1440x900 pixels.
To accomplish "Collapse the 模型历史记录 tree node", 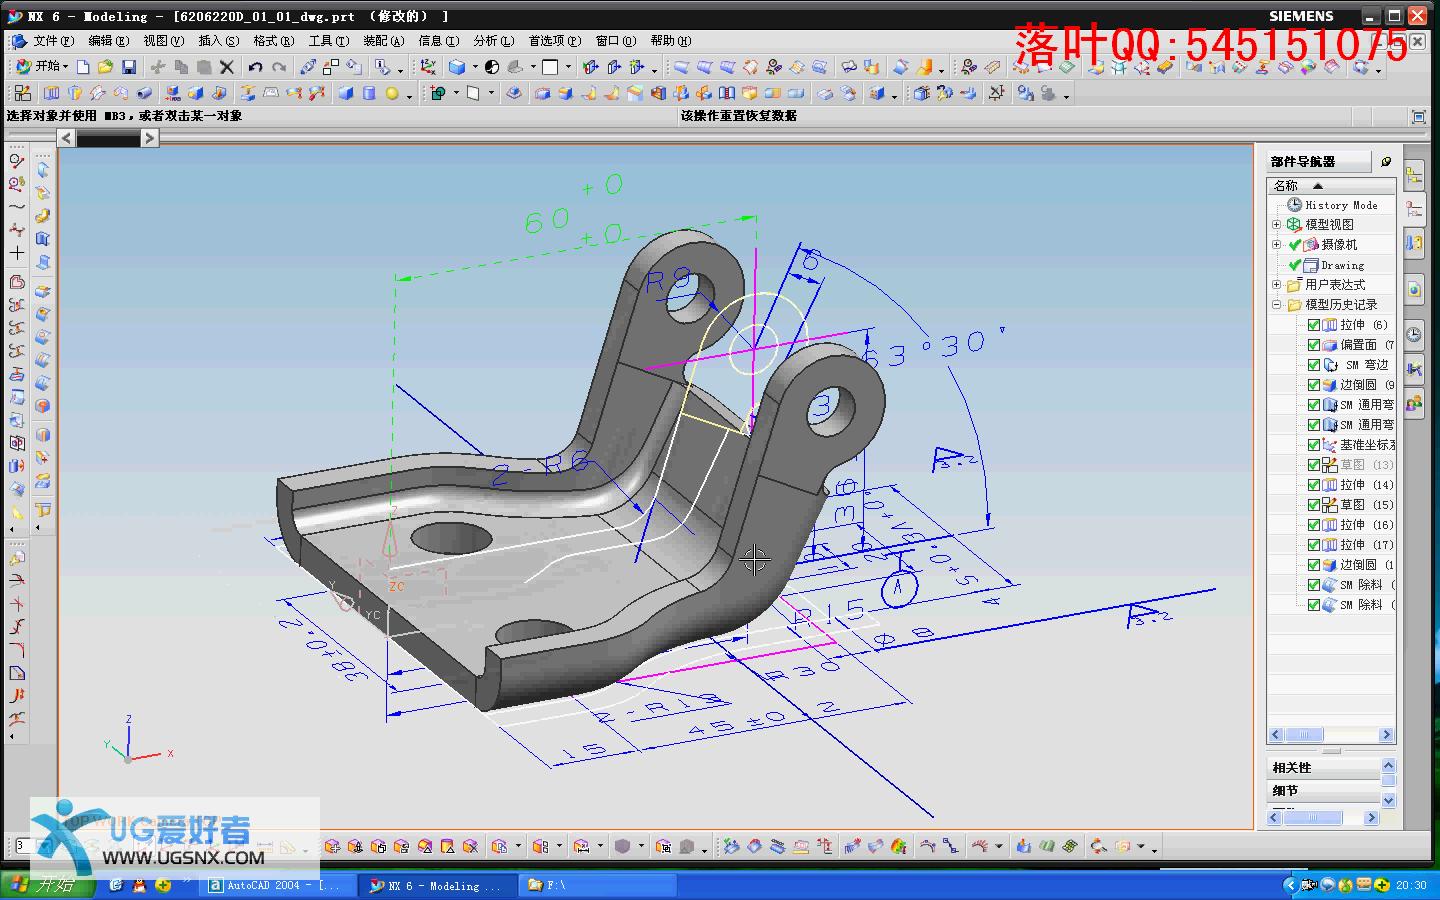I will pos(1277,305).
